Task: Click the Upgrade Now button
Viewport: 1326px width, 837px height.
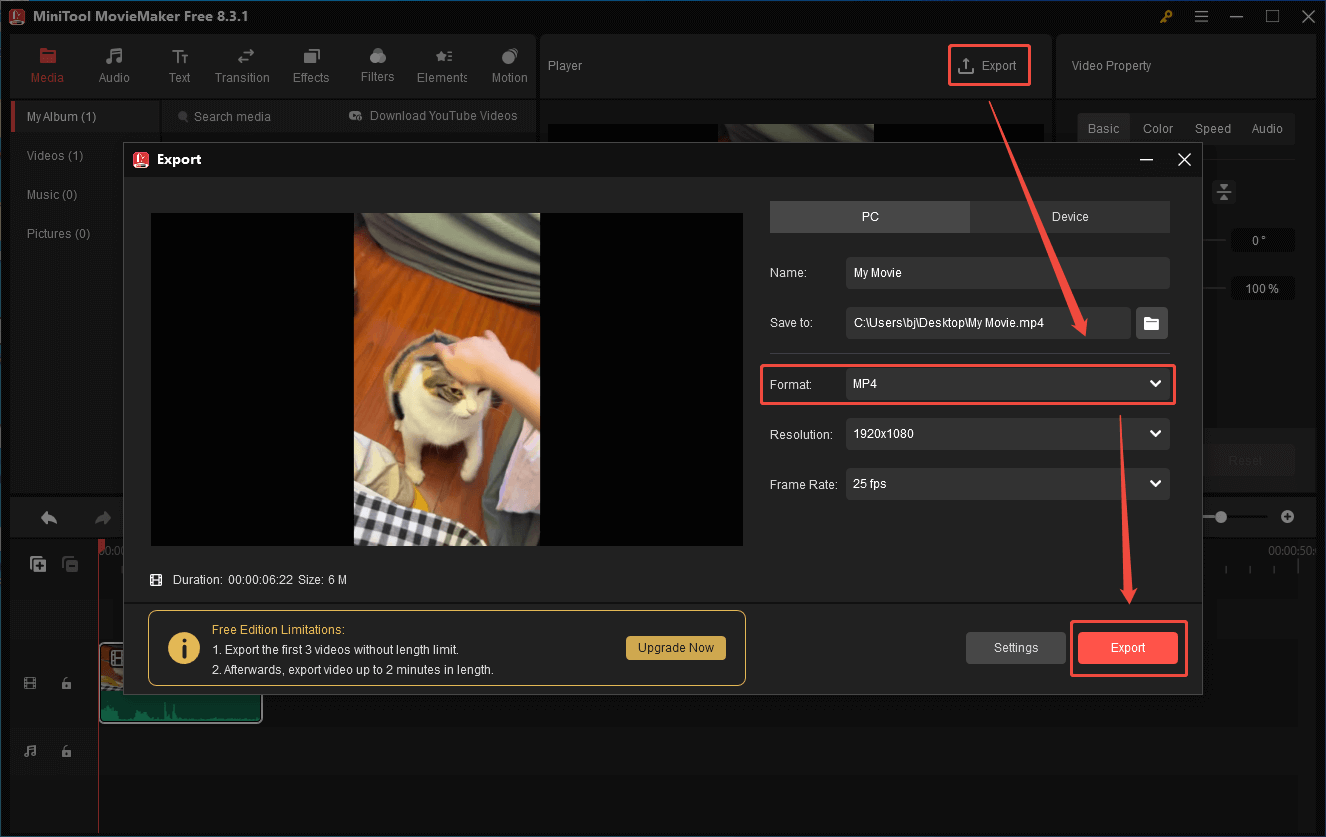Action: 675,647
